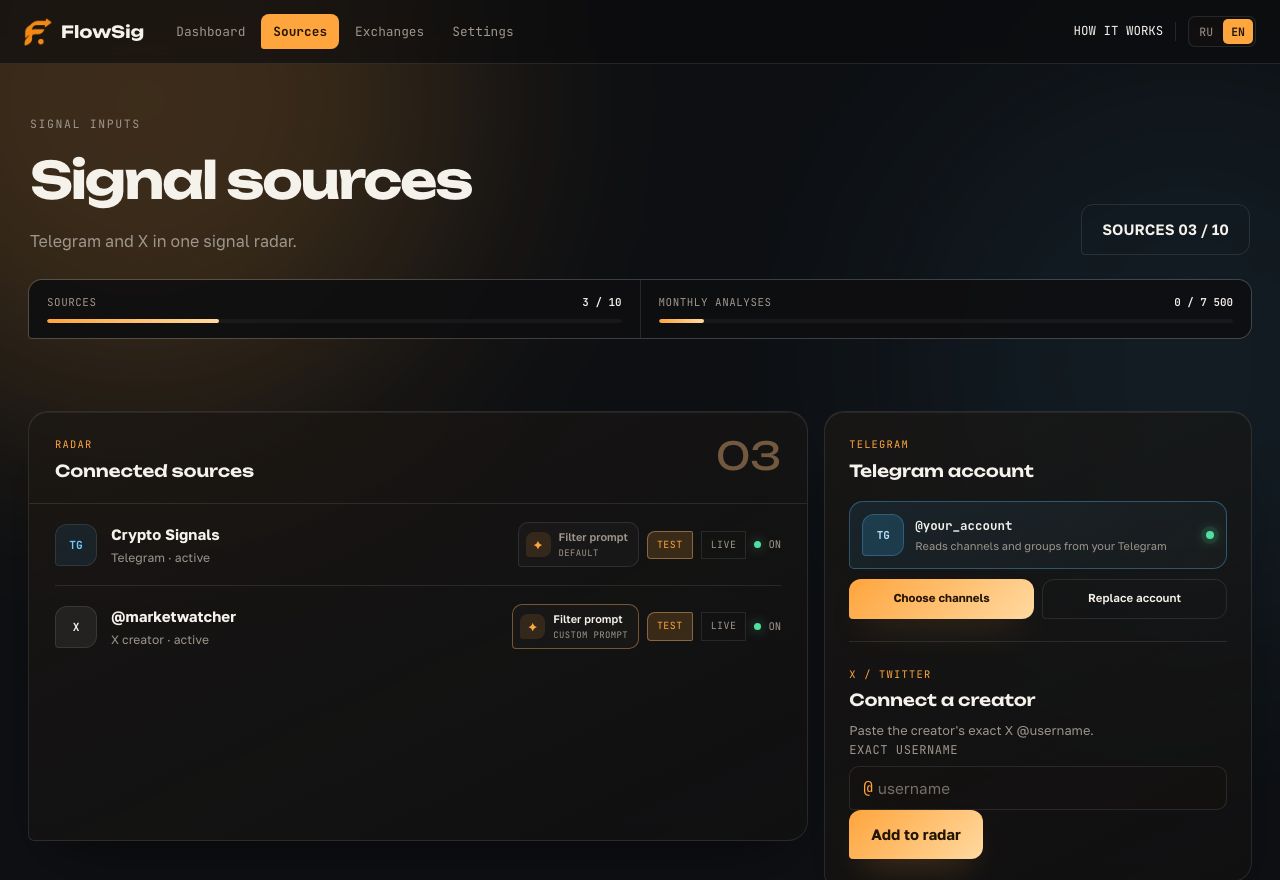1280x880 pixels.
Task: Click the green status dot on @your_account card
Action: [1209, 535]
